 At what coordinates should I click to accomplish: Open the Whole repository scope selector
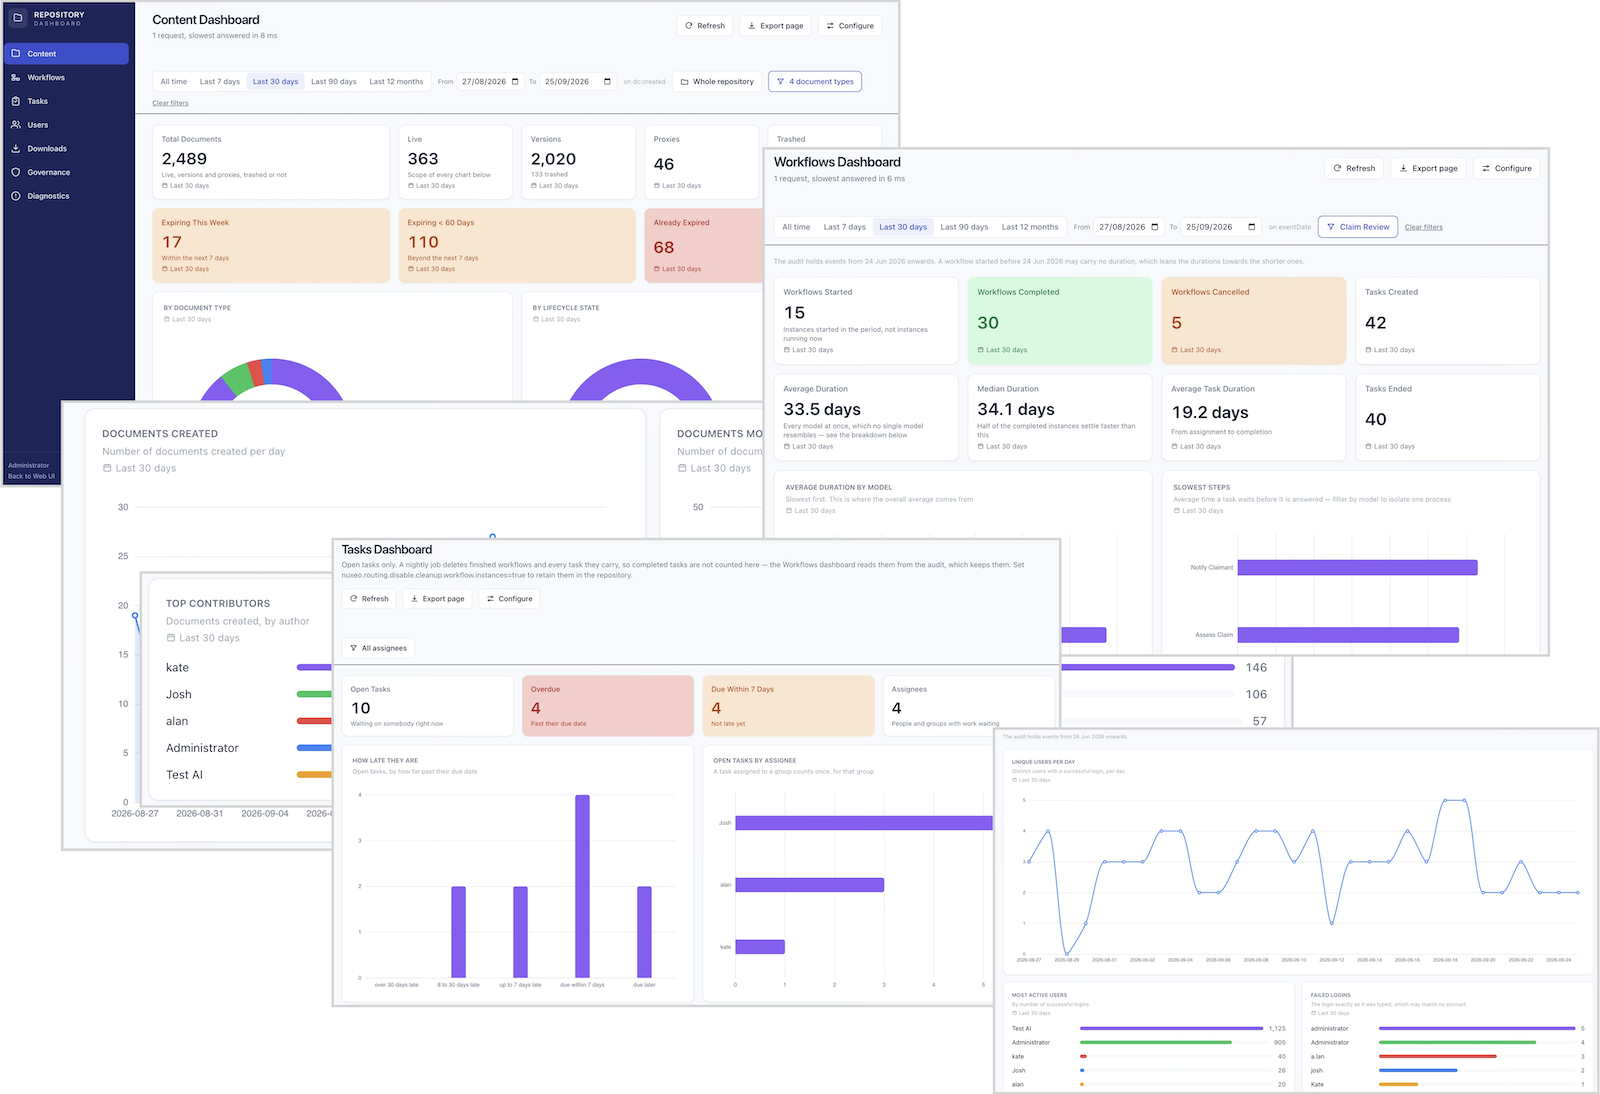[x=717, y=82]
